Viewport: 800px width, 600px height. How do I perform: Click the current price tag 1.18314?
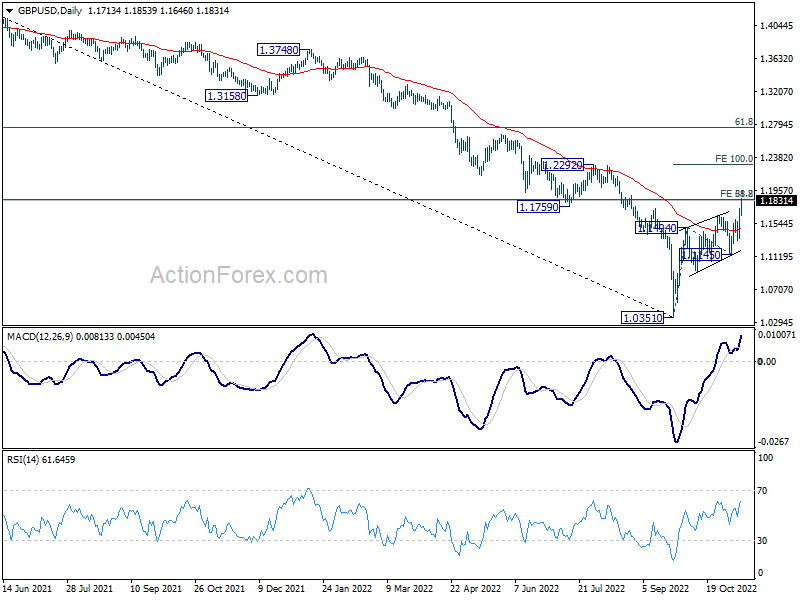coord(777,200)
